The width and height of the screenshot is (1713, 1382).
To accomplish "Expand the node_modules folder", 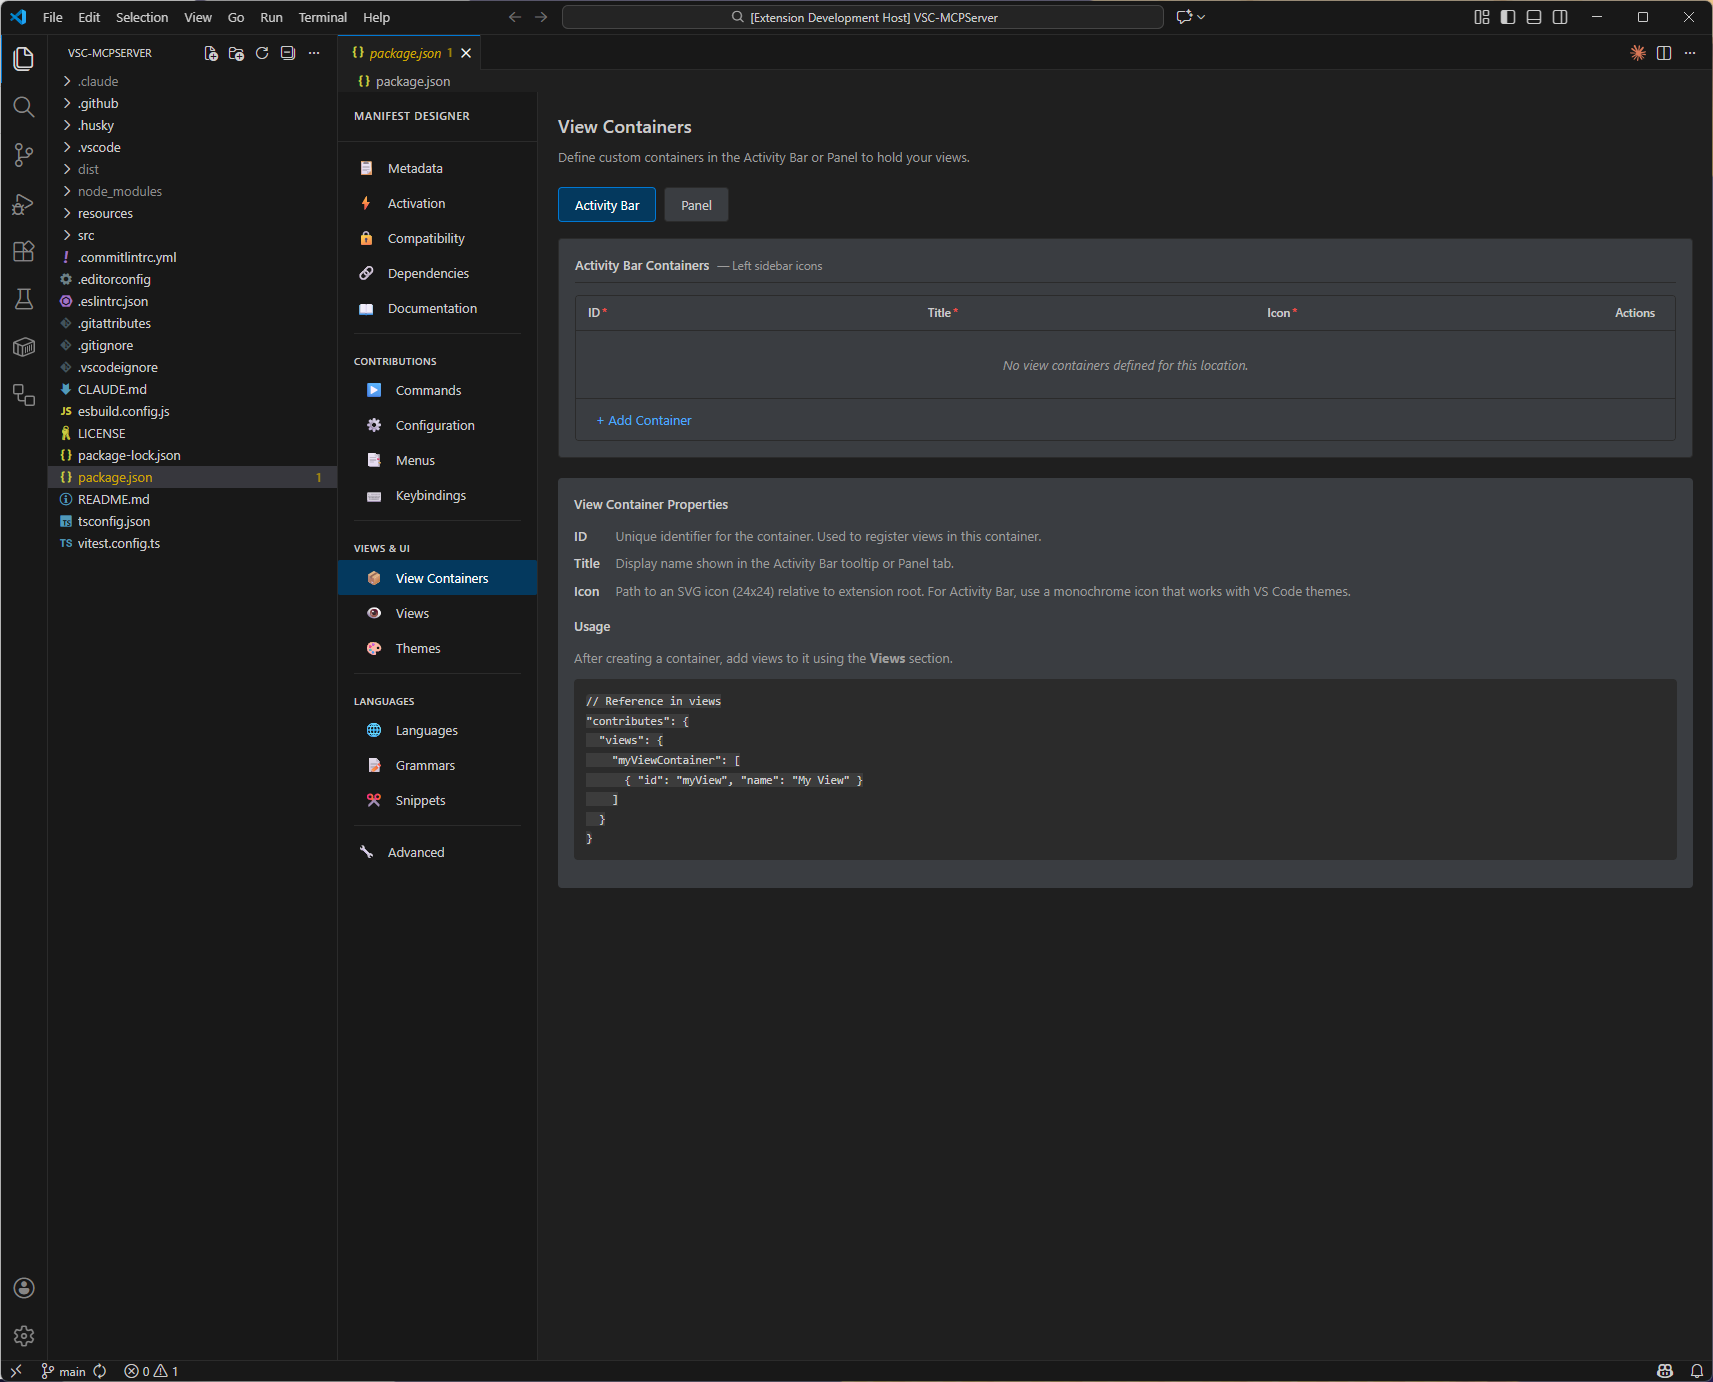I will [120, 191].
